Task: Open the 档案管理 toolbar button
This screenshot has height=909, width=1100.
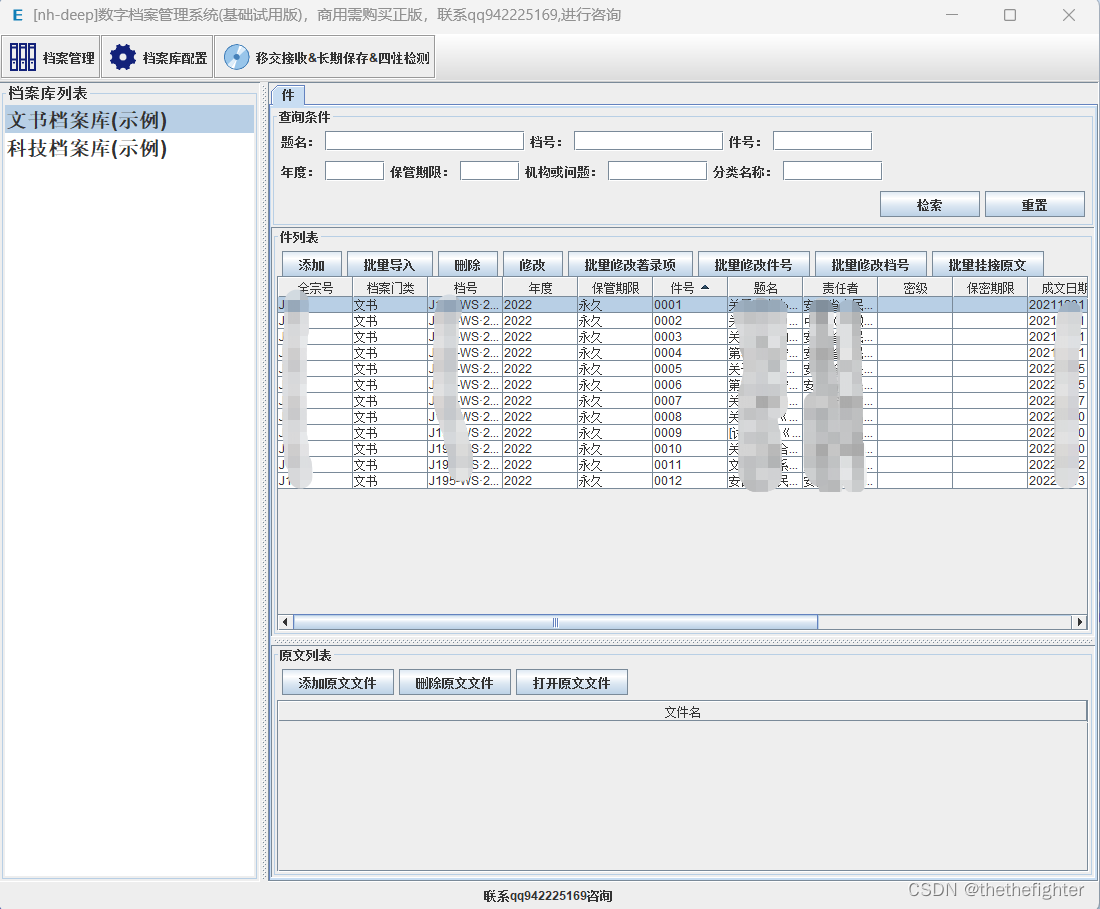Action: [51, 57]
